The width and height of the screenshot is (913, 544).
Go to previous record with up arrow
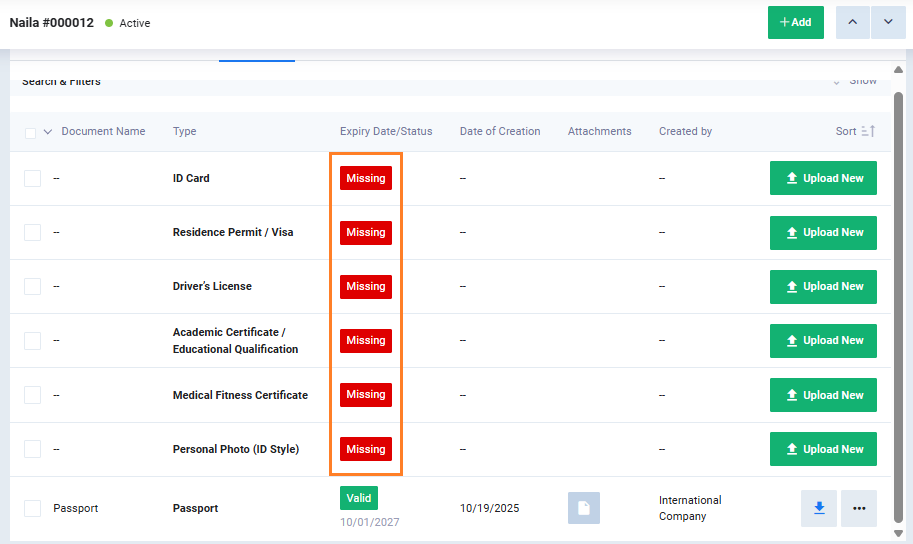click(852, 22)
